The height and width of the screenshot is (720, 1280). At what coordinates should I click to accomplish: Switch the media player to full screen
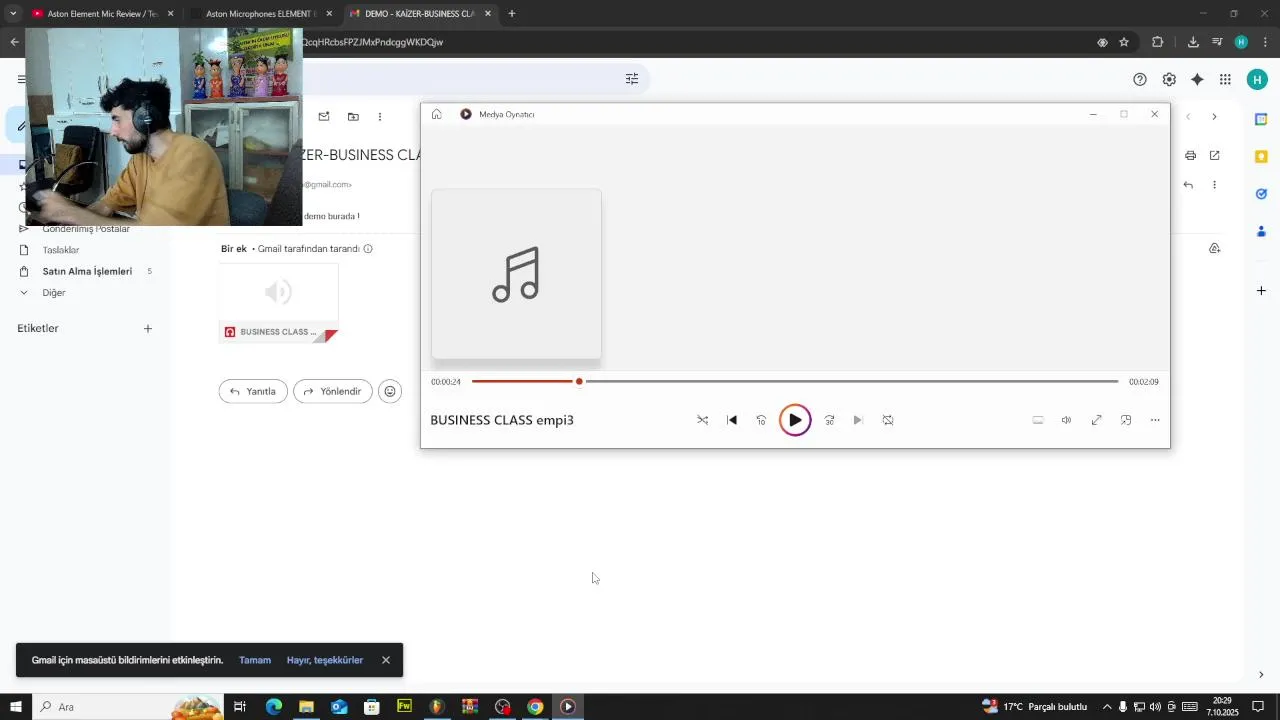1096,420
